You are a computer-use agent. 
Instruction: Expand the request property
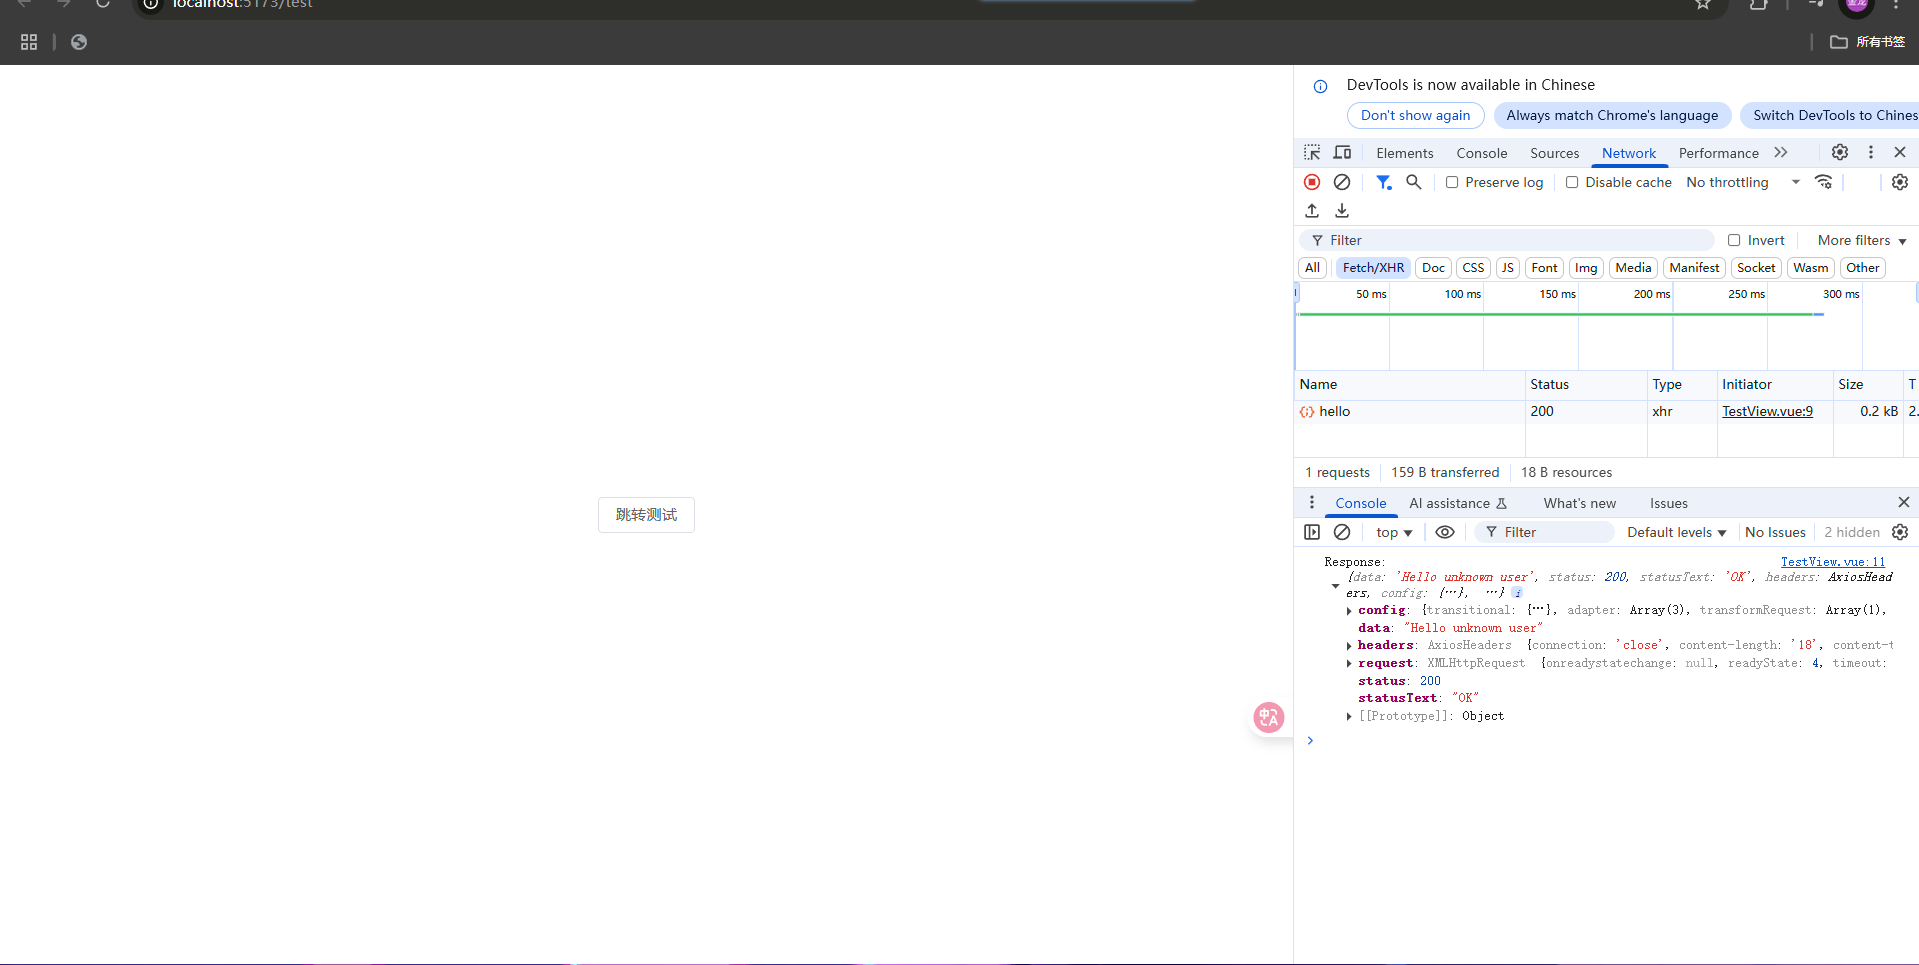pyautogui.click(x=1349, y=664)
